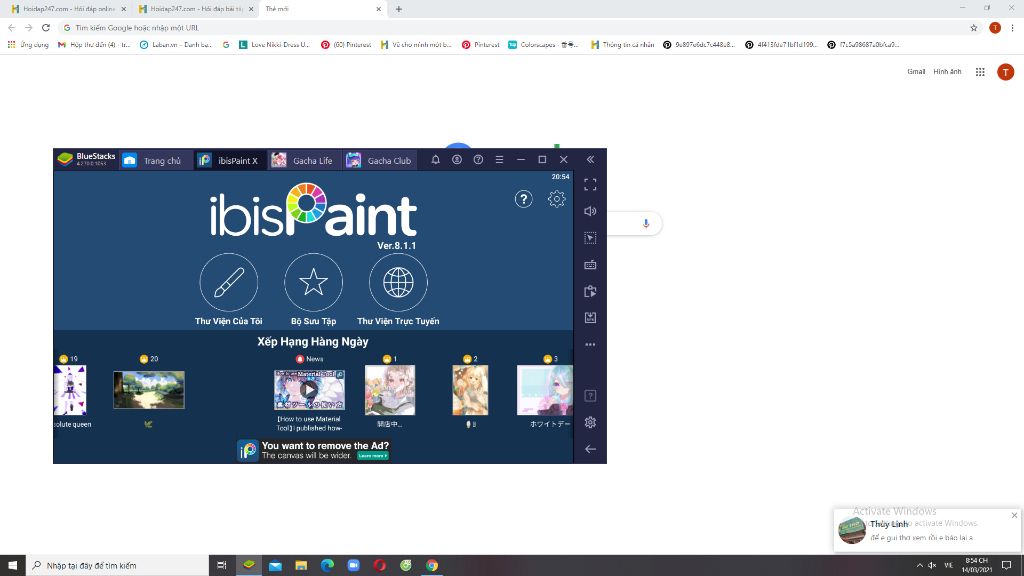Click Google voice search microphone

646,223
